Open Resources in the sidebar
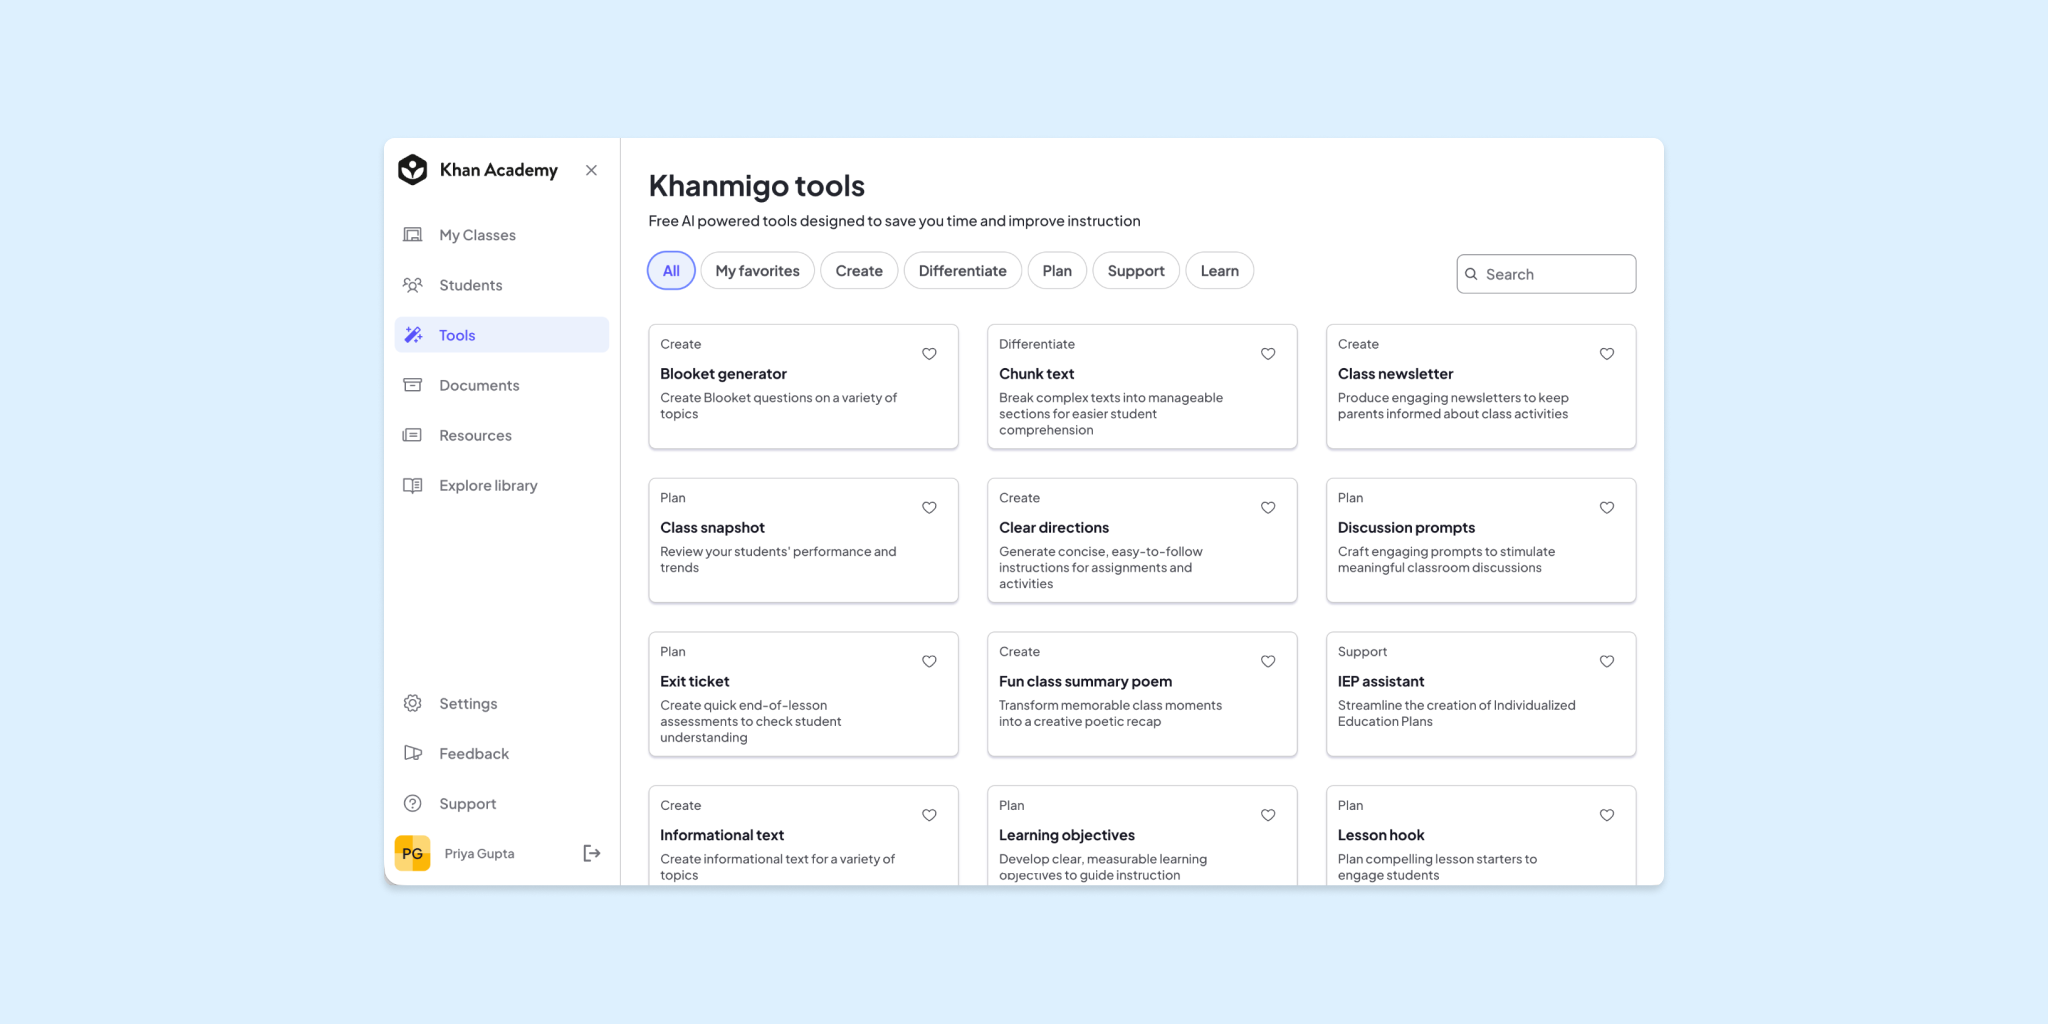The width and height of the screenshot is (2048, 1024). (502, 435)
